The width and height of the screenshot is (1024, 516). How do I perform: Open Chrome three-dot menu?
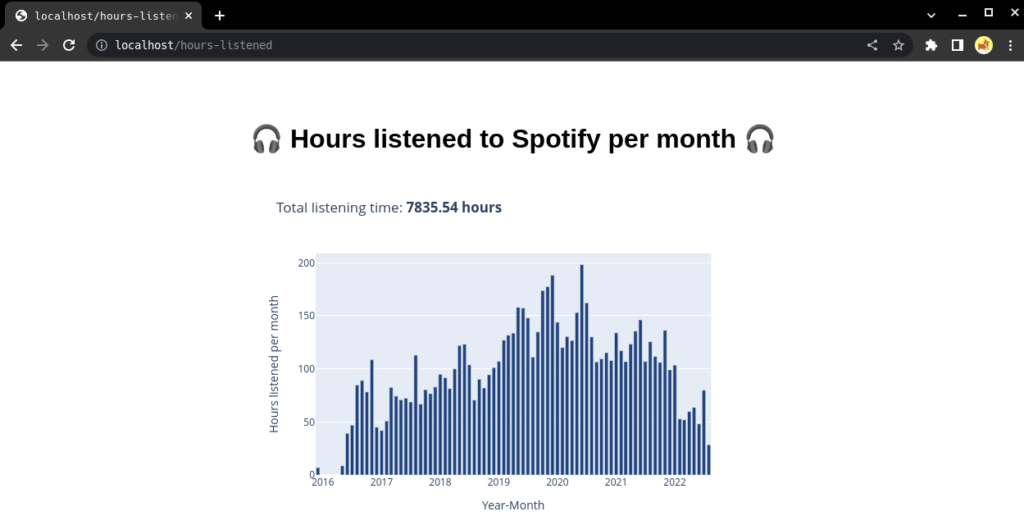[1010, 45]
